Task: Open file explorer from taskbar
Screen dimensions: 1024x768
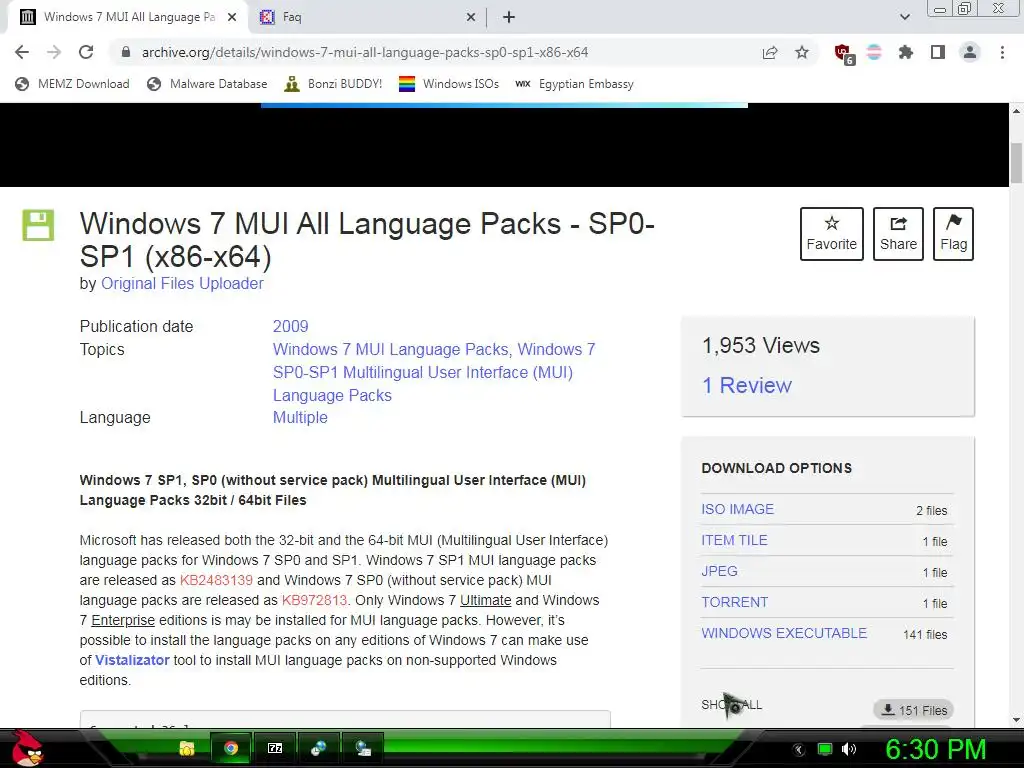Action: pos(187,748)
